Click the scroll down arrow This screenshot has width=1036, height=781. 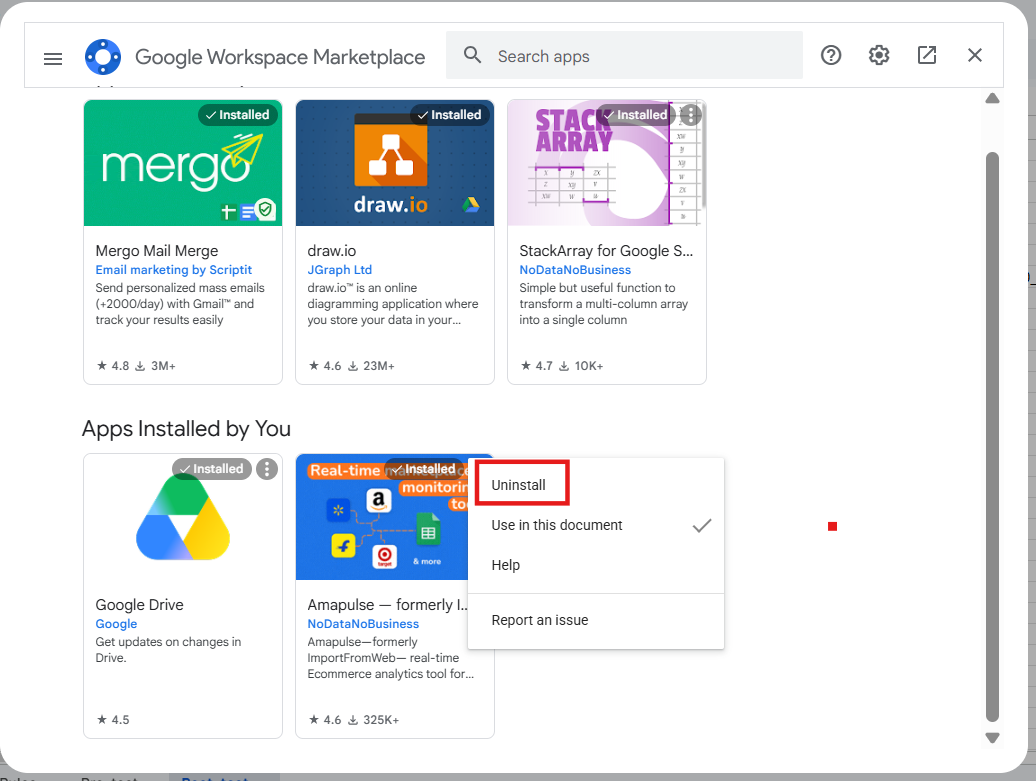(x=992, y=738)
